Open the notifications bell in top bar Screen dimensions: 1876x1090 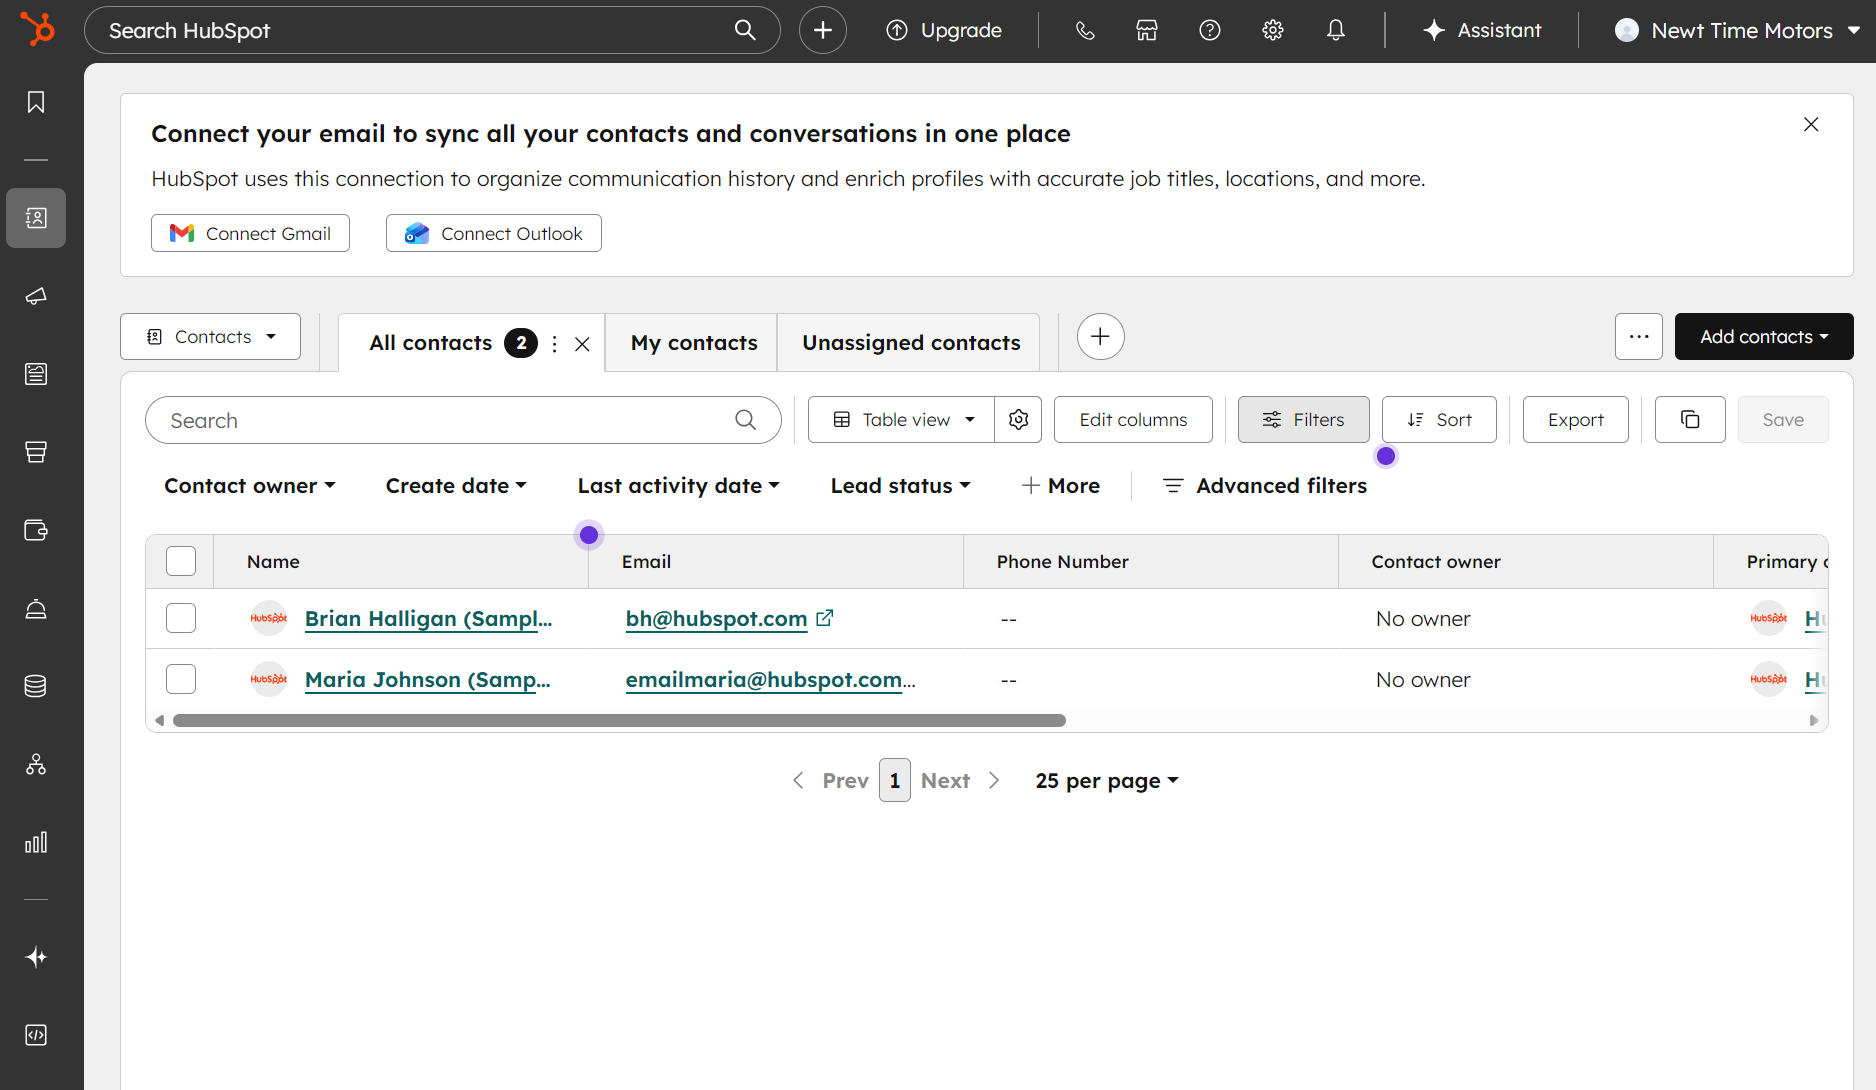point(1335,30)
